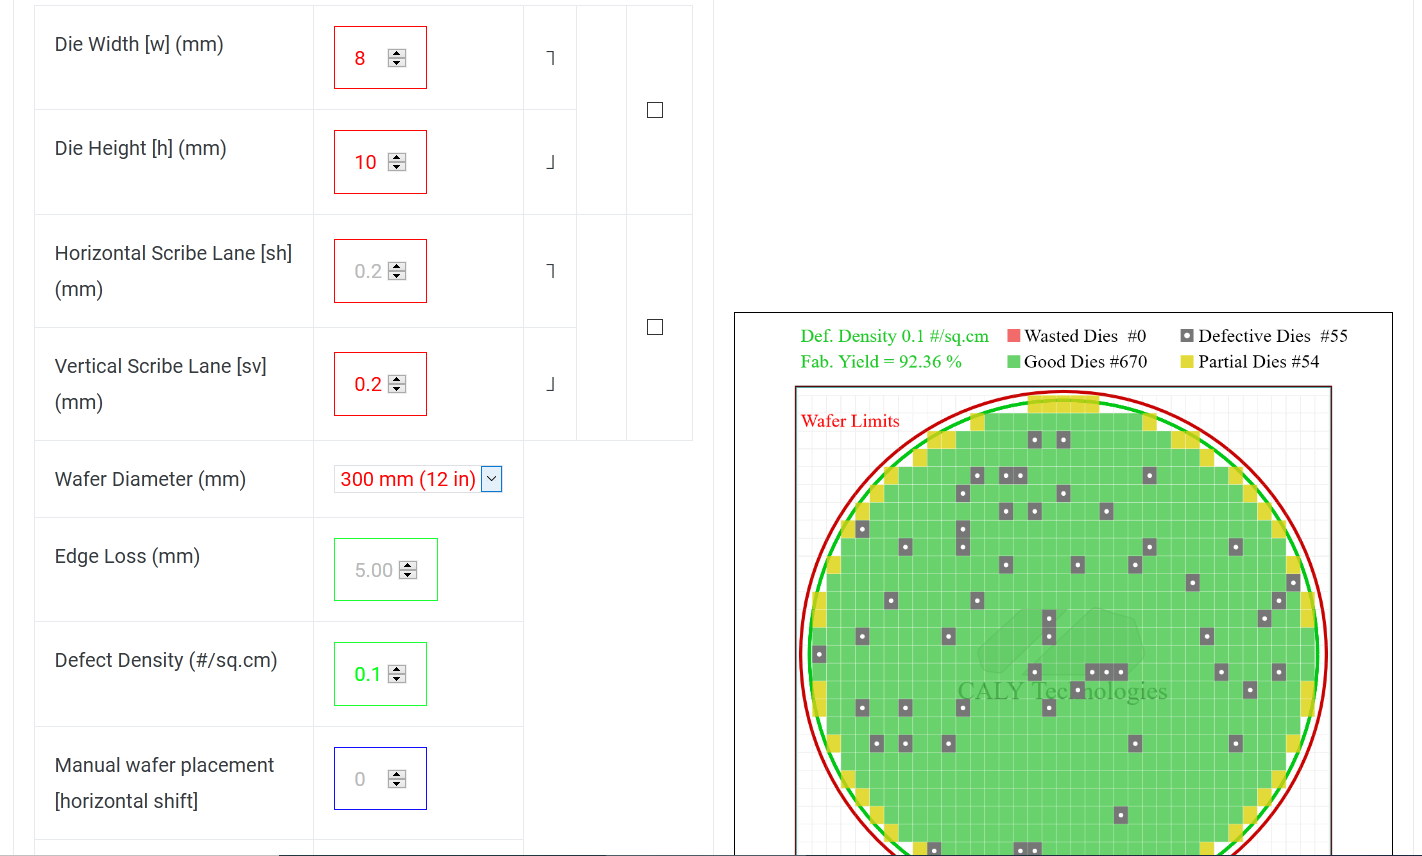Click into the Die Width value field
This screenshot has height=856, width=1422.
[x=380, y=58]
